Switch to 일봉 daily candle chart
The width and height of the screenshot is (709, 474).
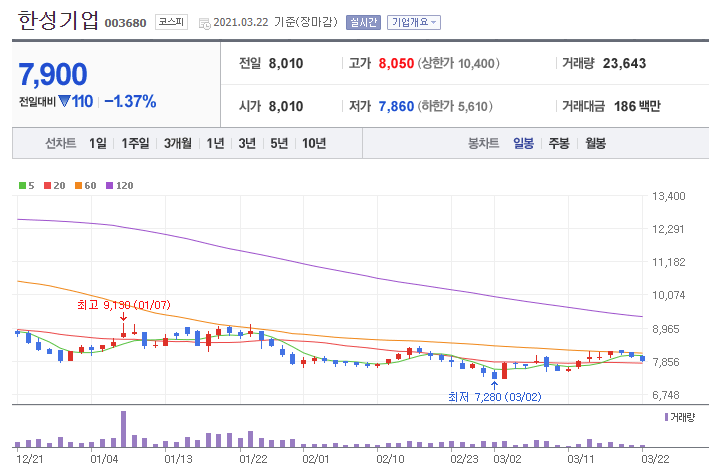pos(524,143)
